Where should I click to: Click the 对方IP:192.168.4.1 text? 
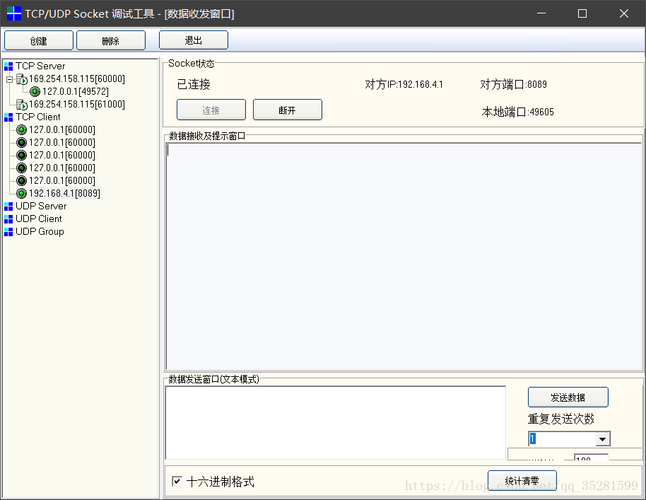[404, 84]
